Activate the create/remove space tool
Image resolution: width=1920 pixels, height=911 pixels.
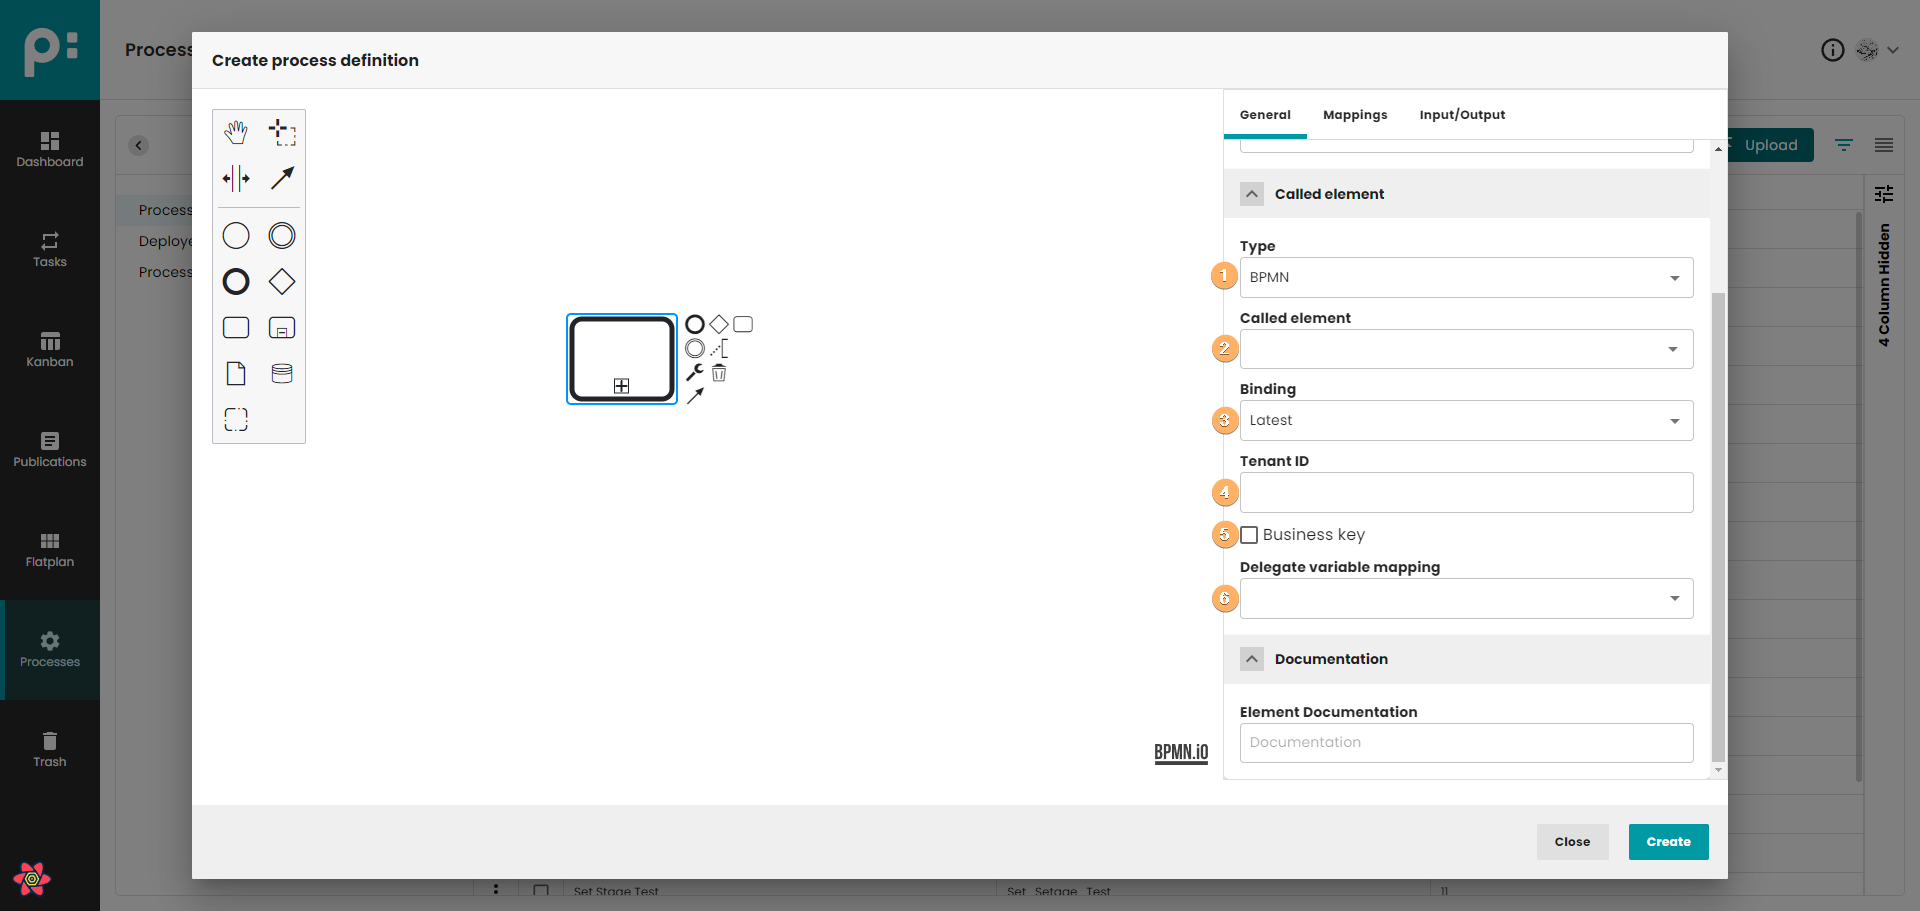(236, 179)
